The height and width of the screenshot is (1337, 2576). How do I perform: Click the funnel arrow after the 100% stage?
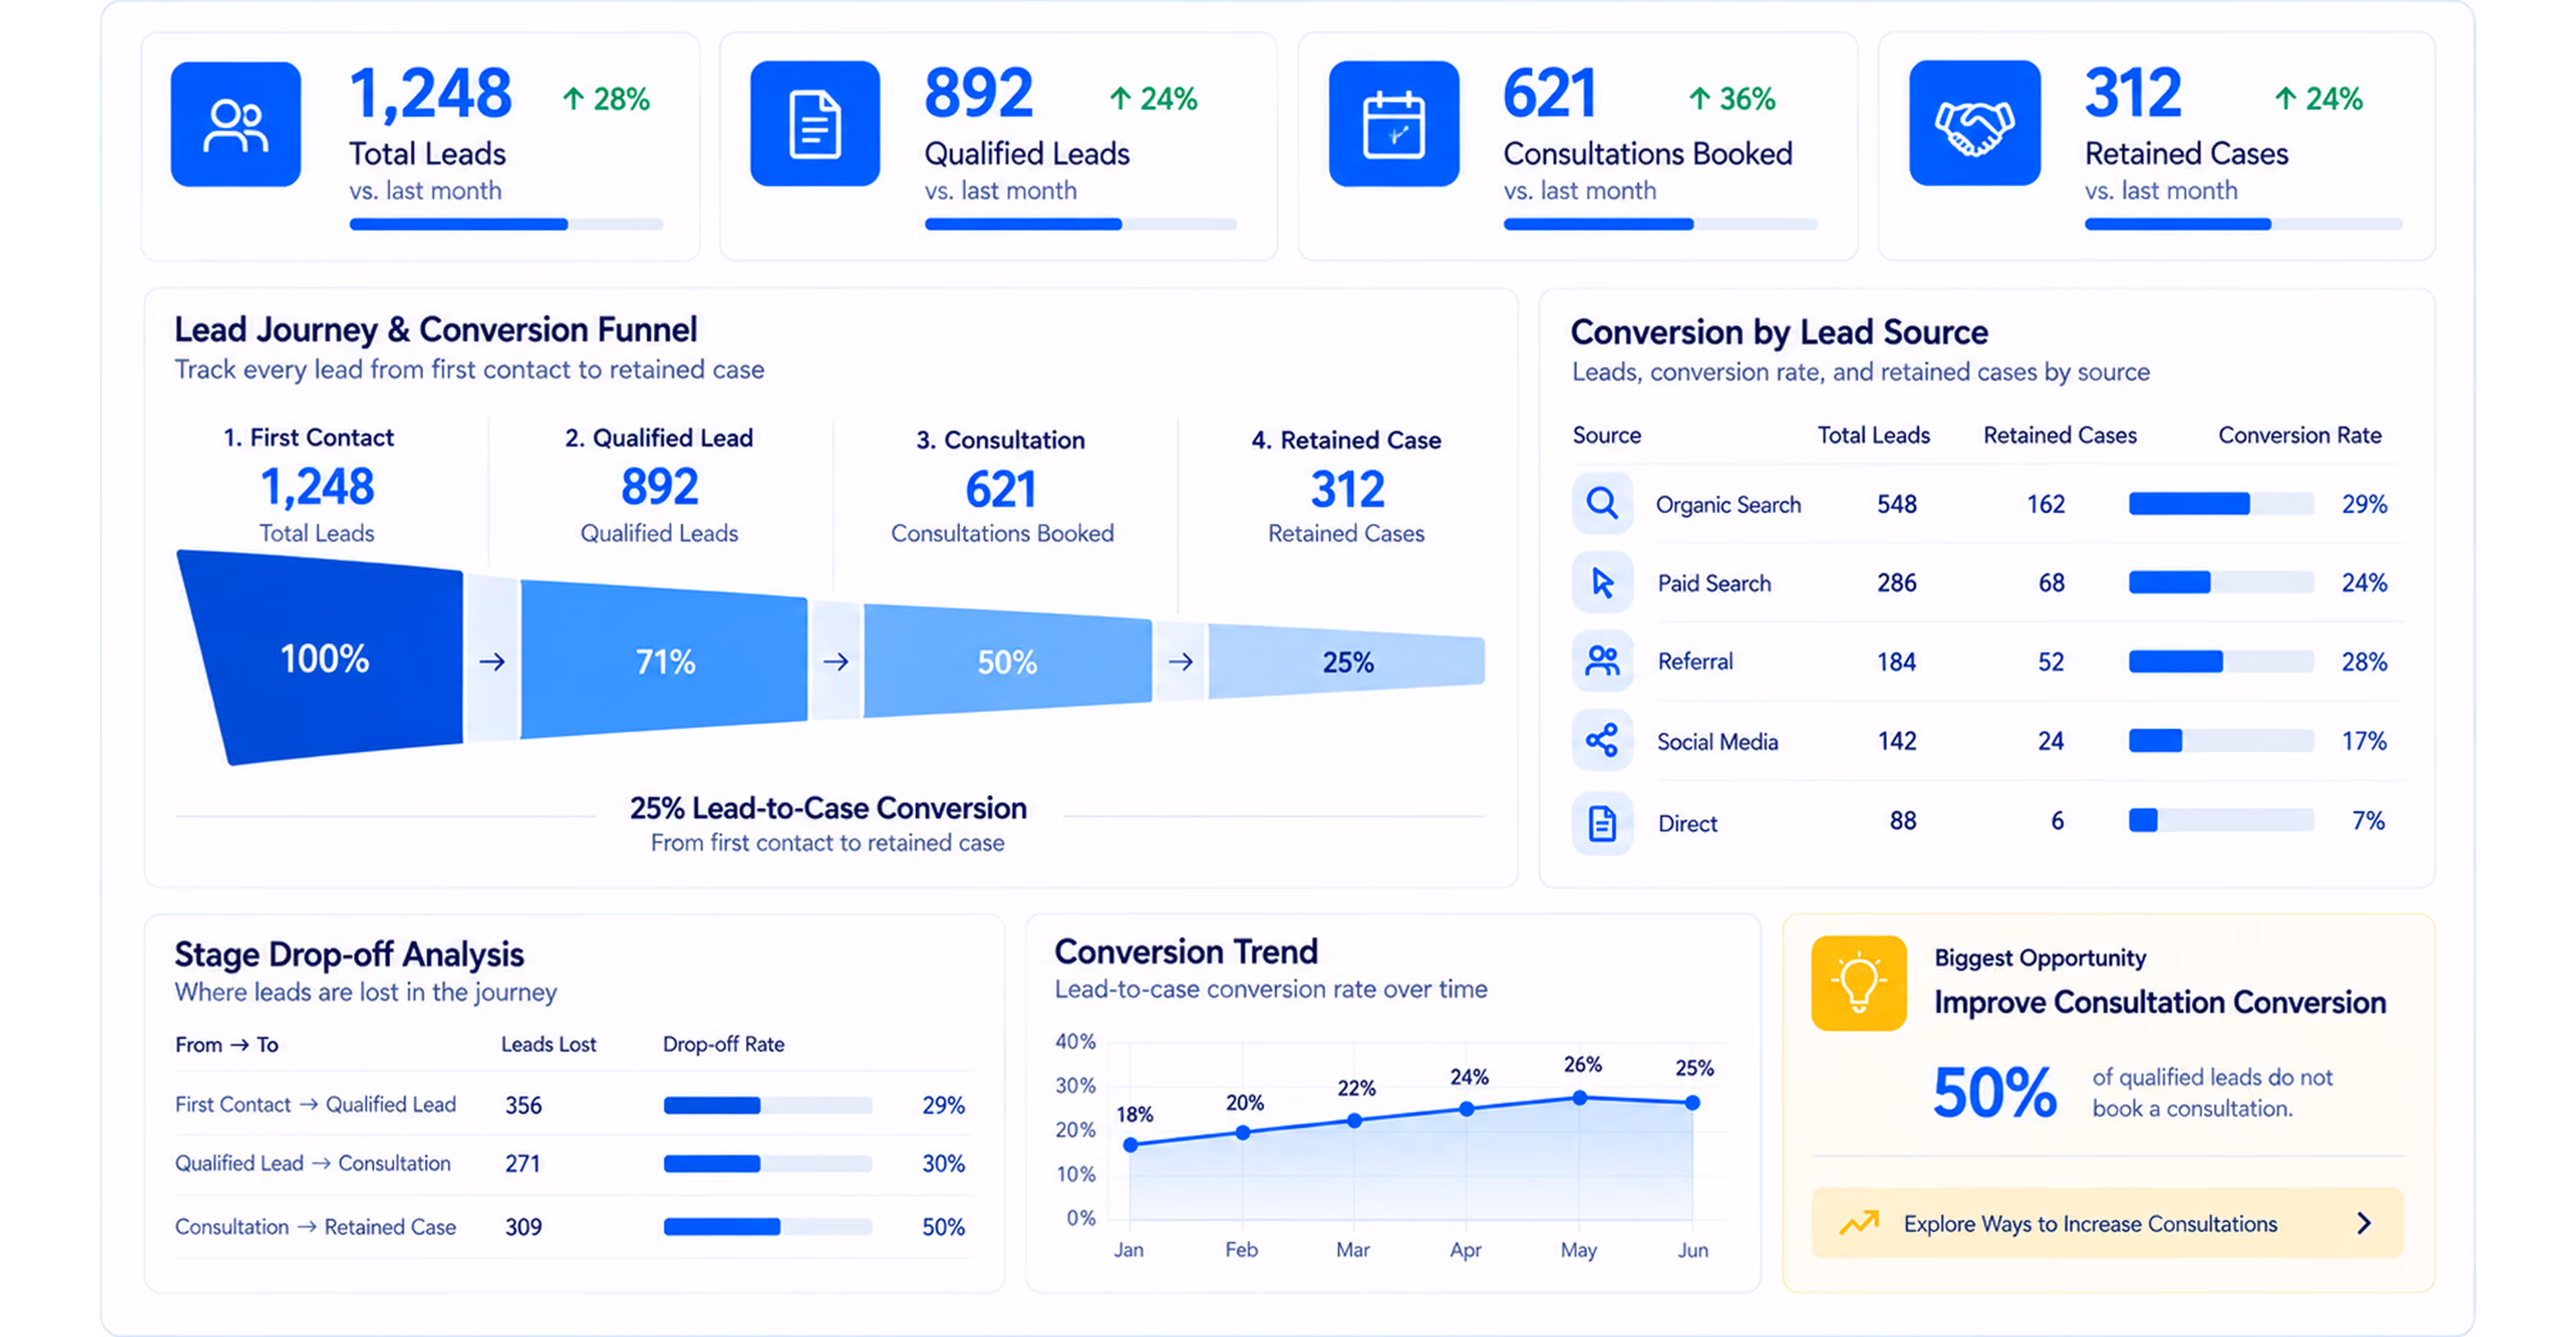[491, 661]
